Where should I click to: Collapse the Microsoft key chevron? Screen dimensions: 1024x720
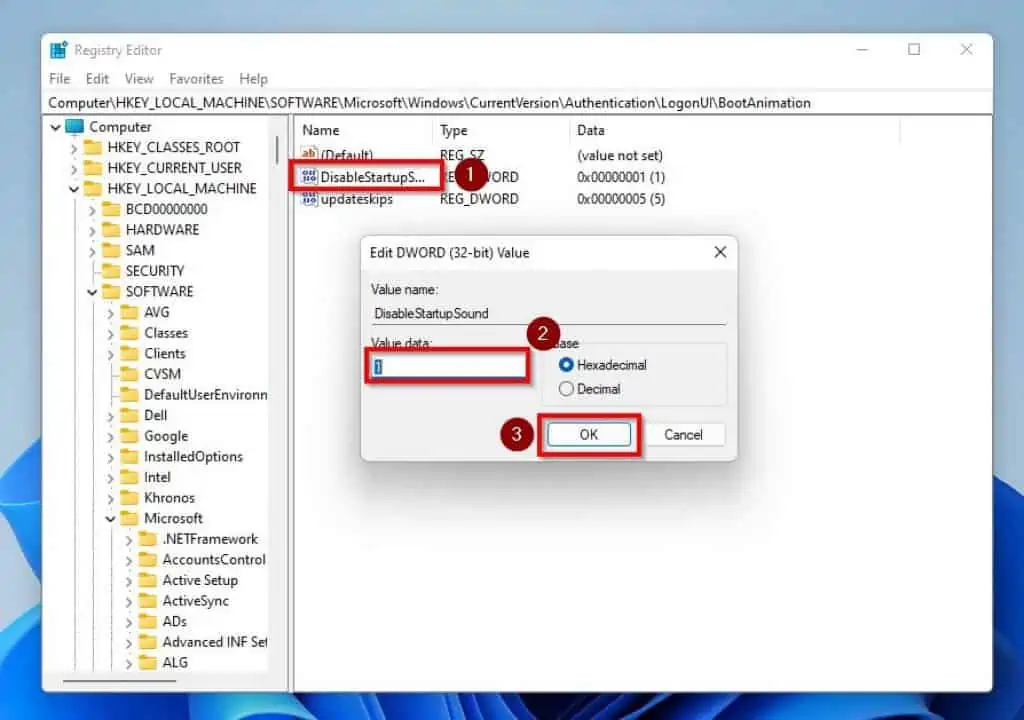point(110,519)
